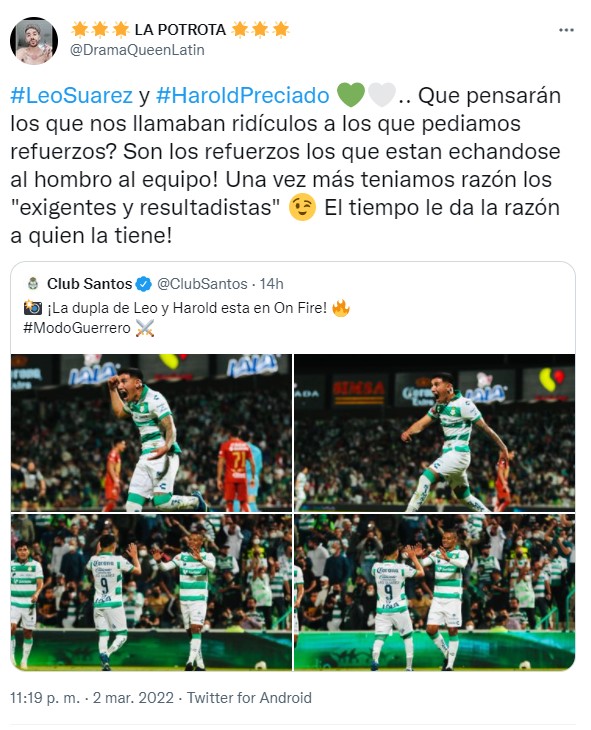This screenshot has height=730, width=591.
Task: Click the 14h timestamp of quoted tweet
Action: coord(272,284)
